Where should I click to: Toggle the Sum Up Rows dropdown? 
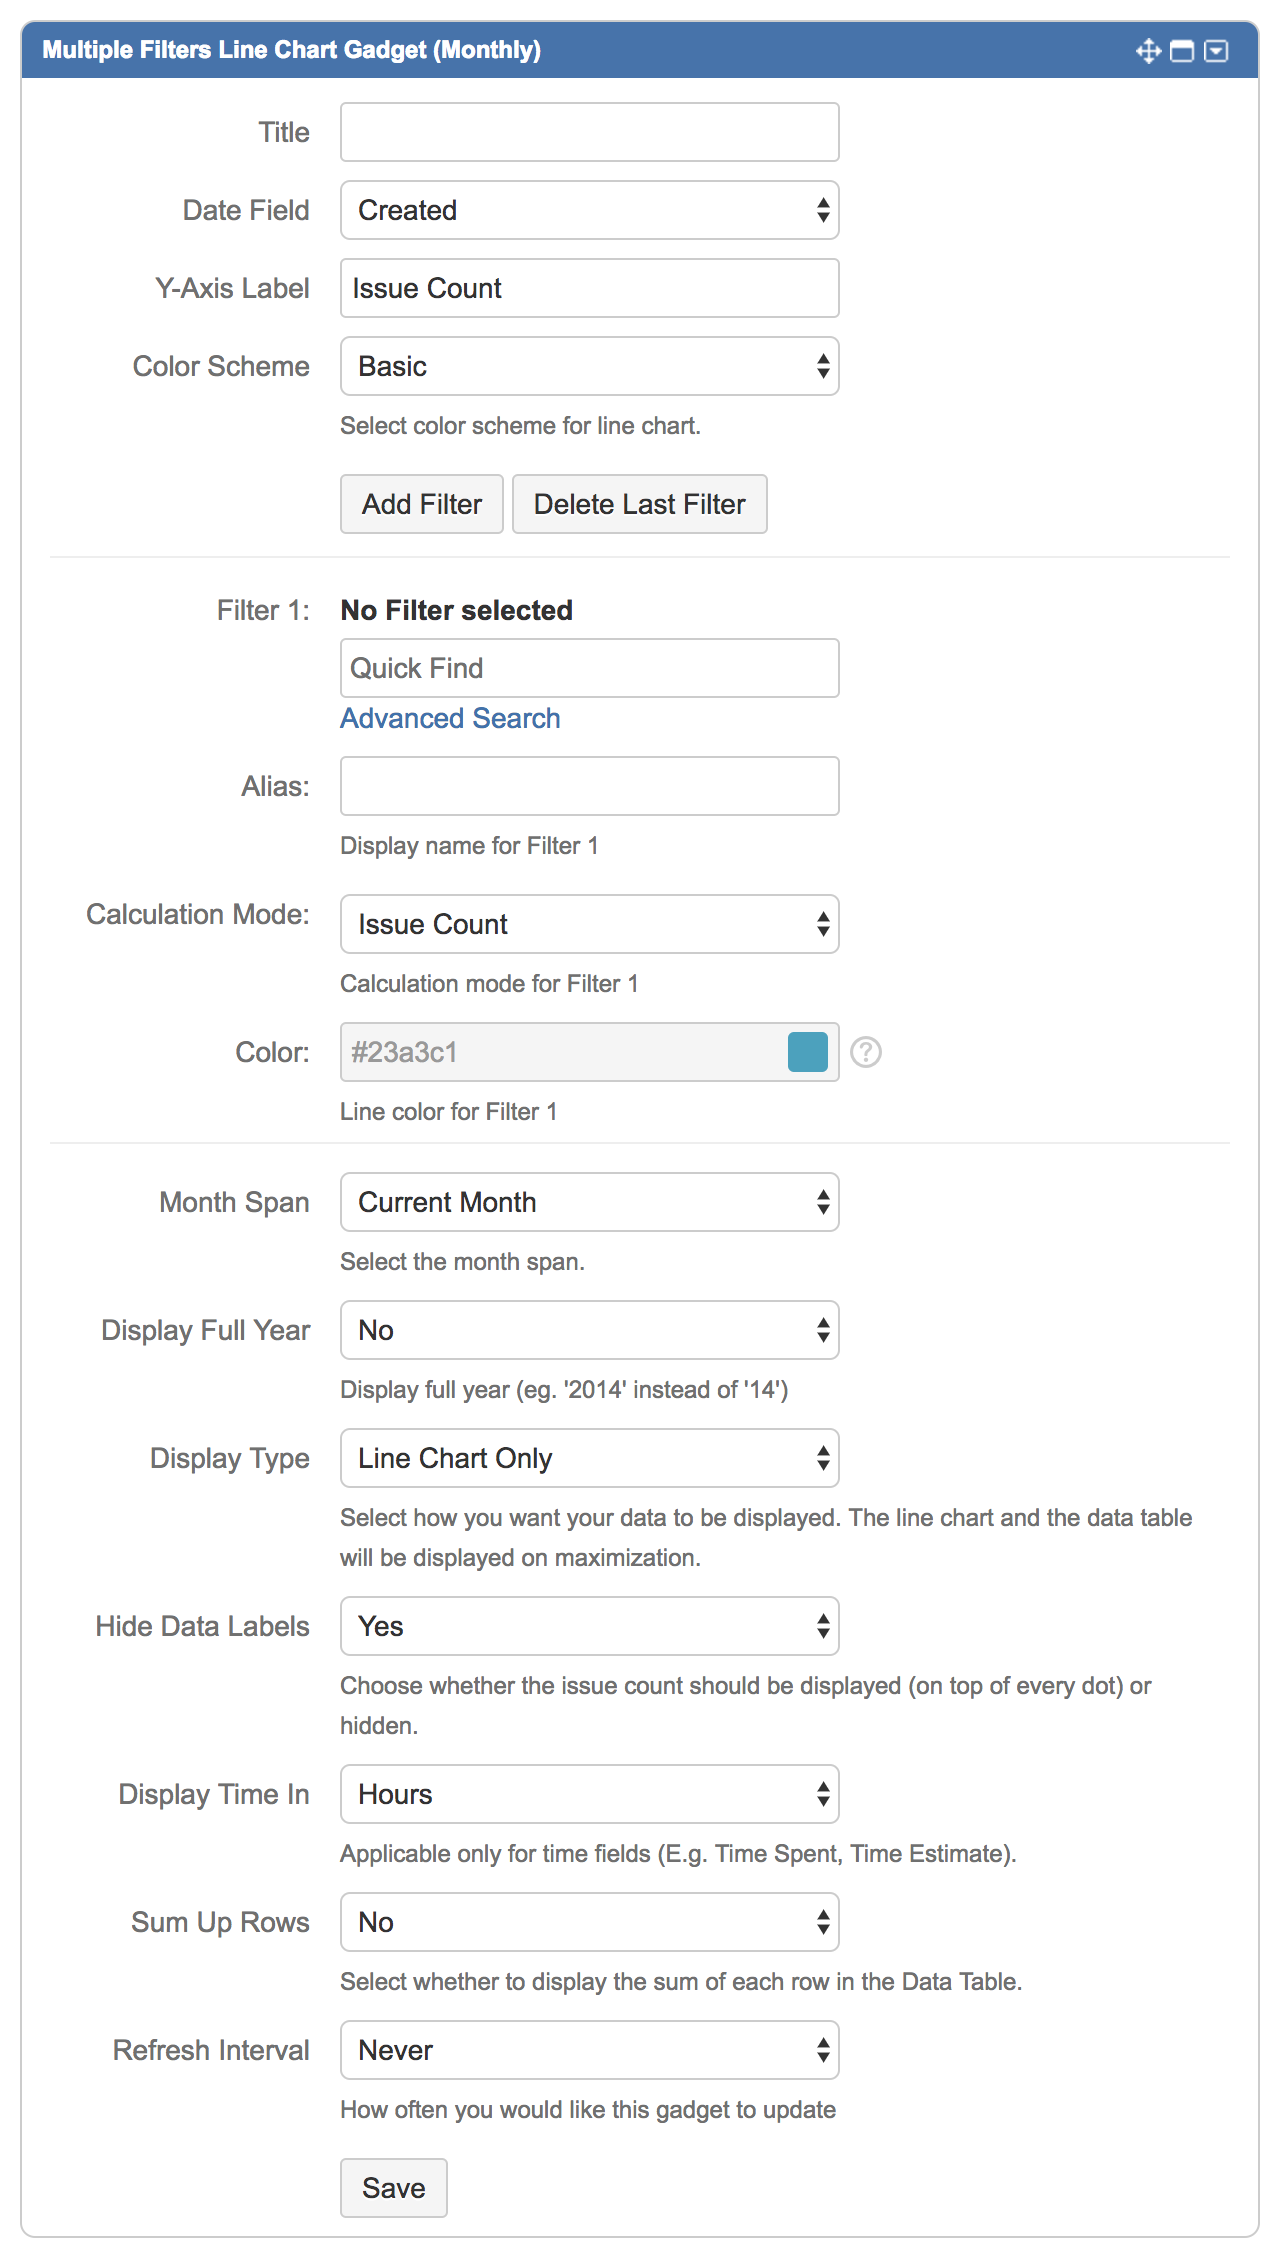[589, 1922]
